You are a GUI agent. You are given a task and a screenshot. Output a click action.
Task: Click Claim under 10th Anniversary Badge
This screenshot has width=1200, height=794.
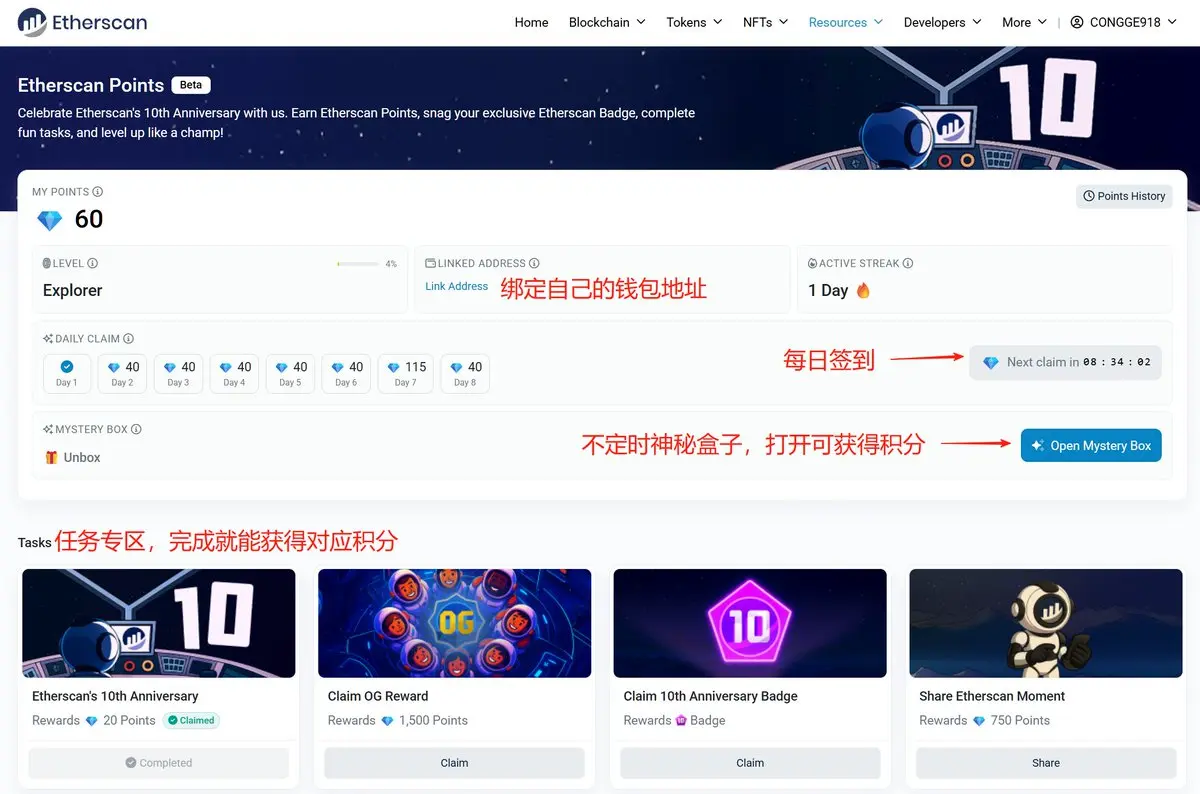pos(750,763)
